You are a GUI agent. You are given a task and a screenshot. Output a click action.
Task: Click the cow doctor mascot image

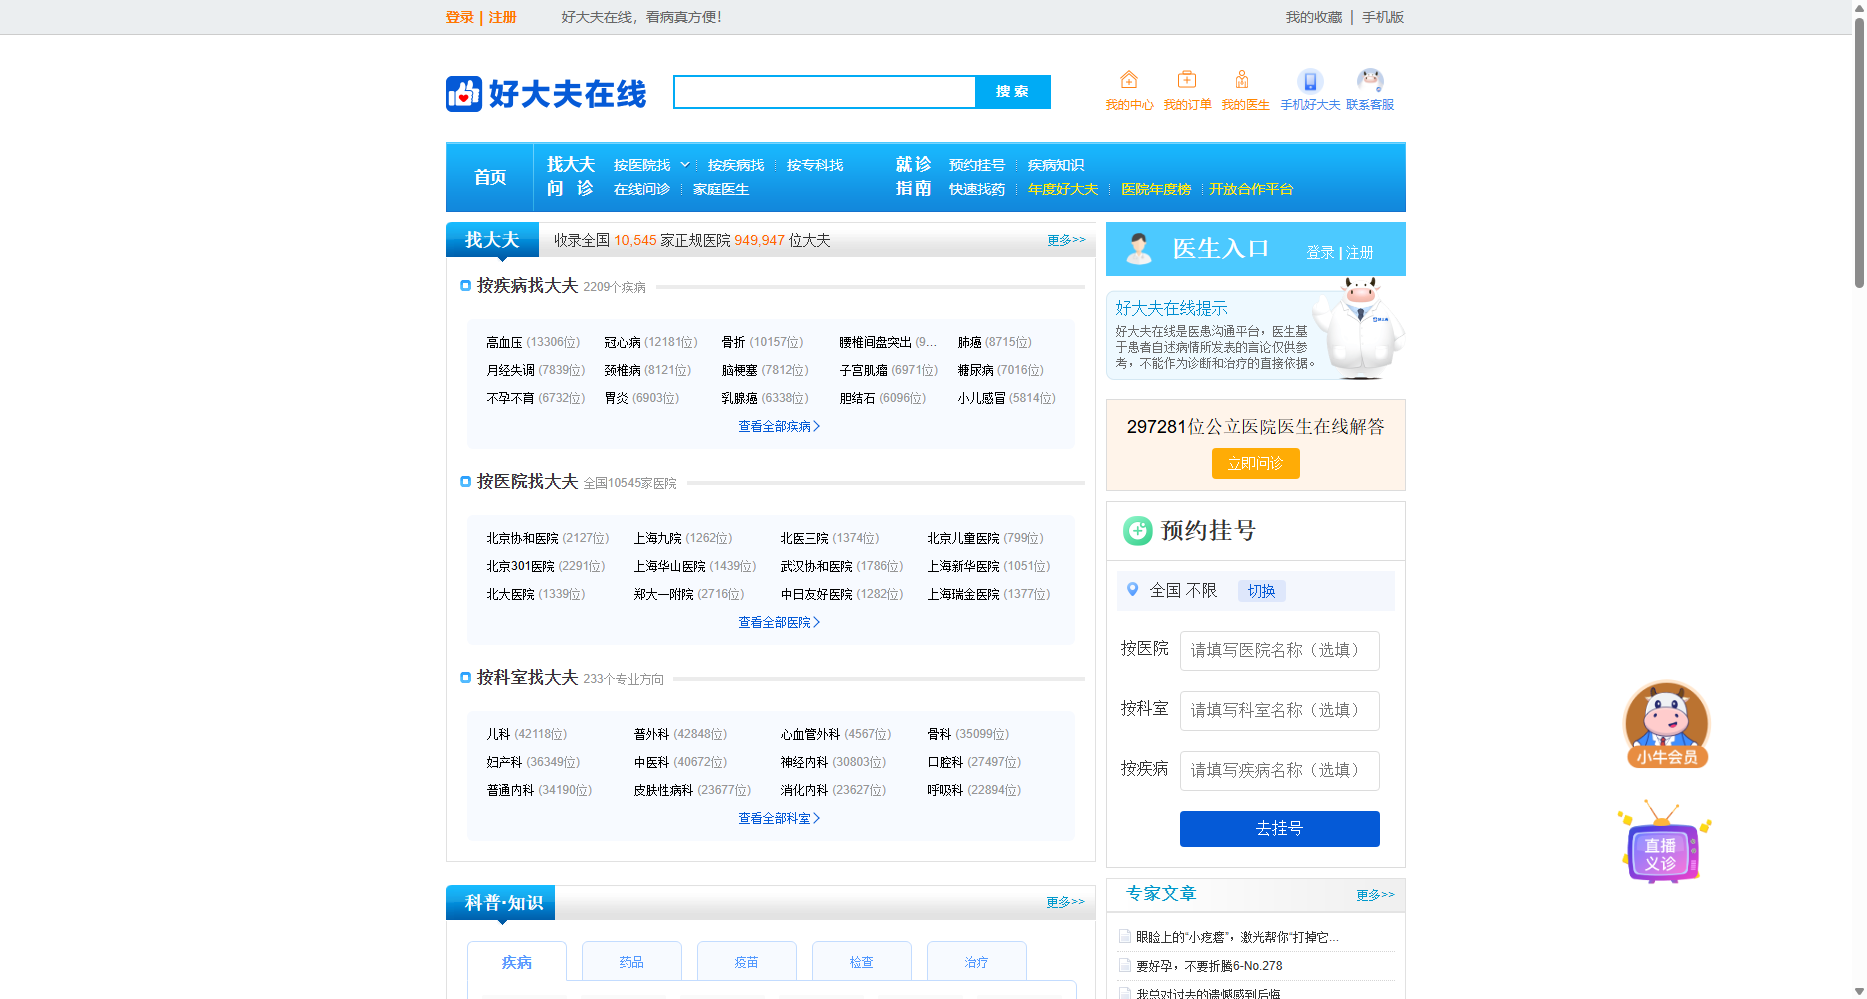[1359, 328]
